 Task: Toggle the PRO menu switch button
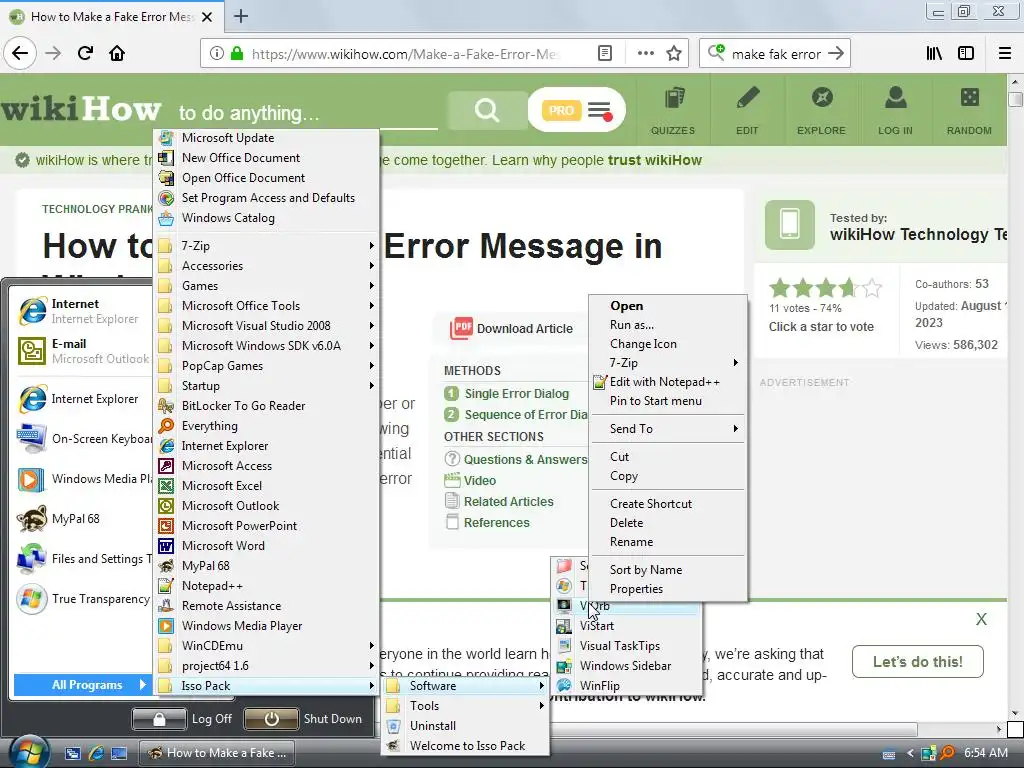coord(577,110)
